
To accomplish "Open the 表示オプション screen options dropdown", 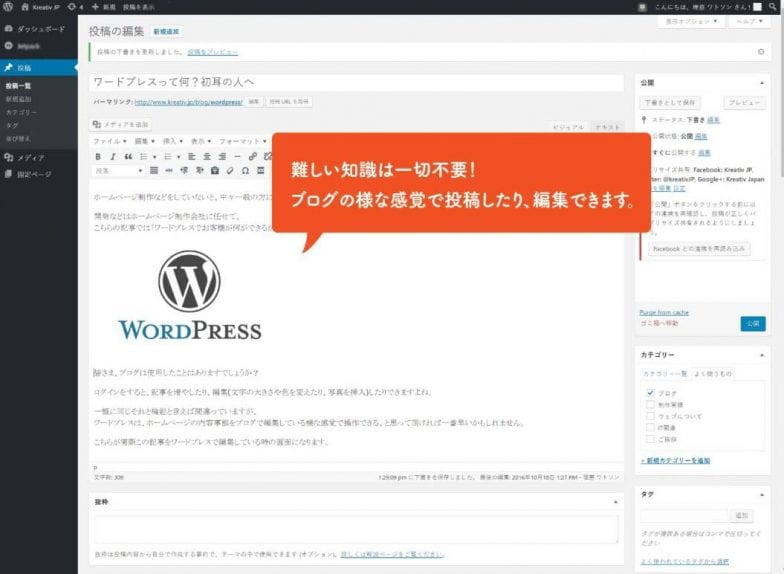I will pyautogui.click(x=691, y=22).
